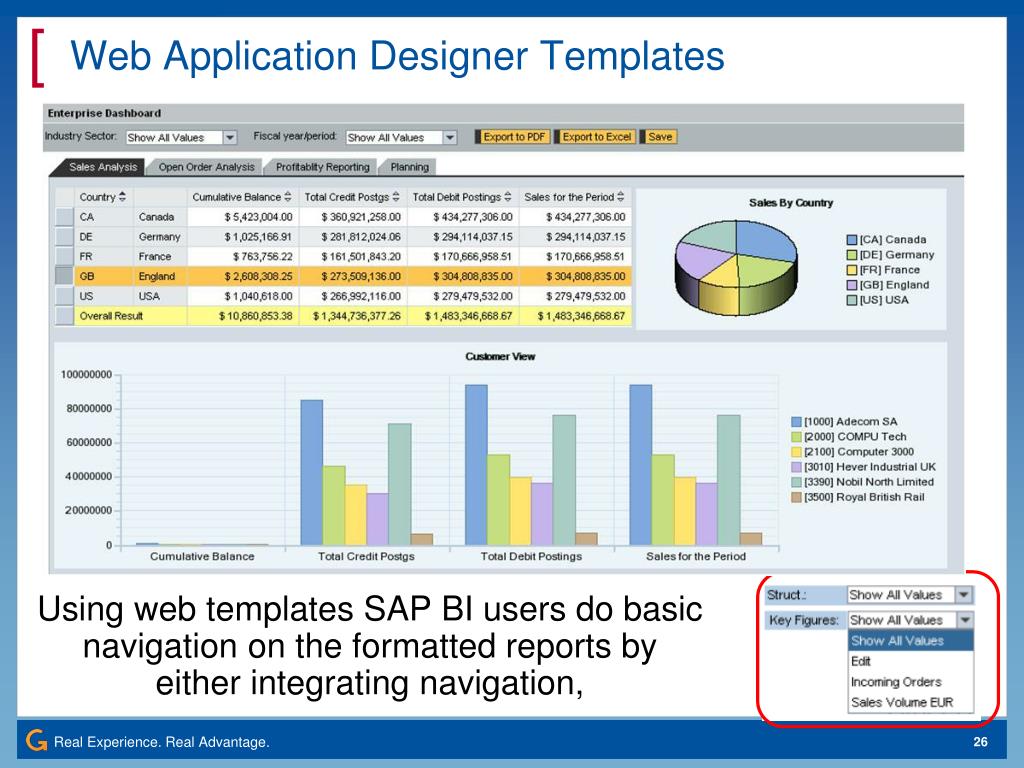Select the GB England row selector
Viewport: 1024px width, 768px height.
[64, 276]
